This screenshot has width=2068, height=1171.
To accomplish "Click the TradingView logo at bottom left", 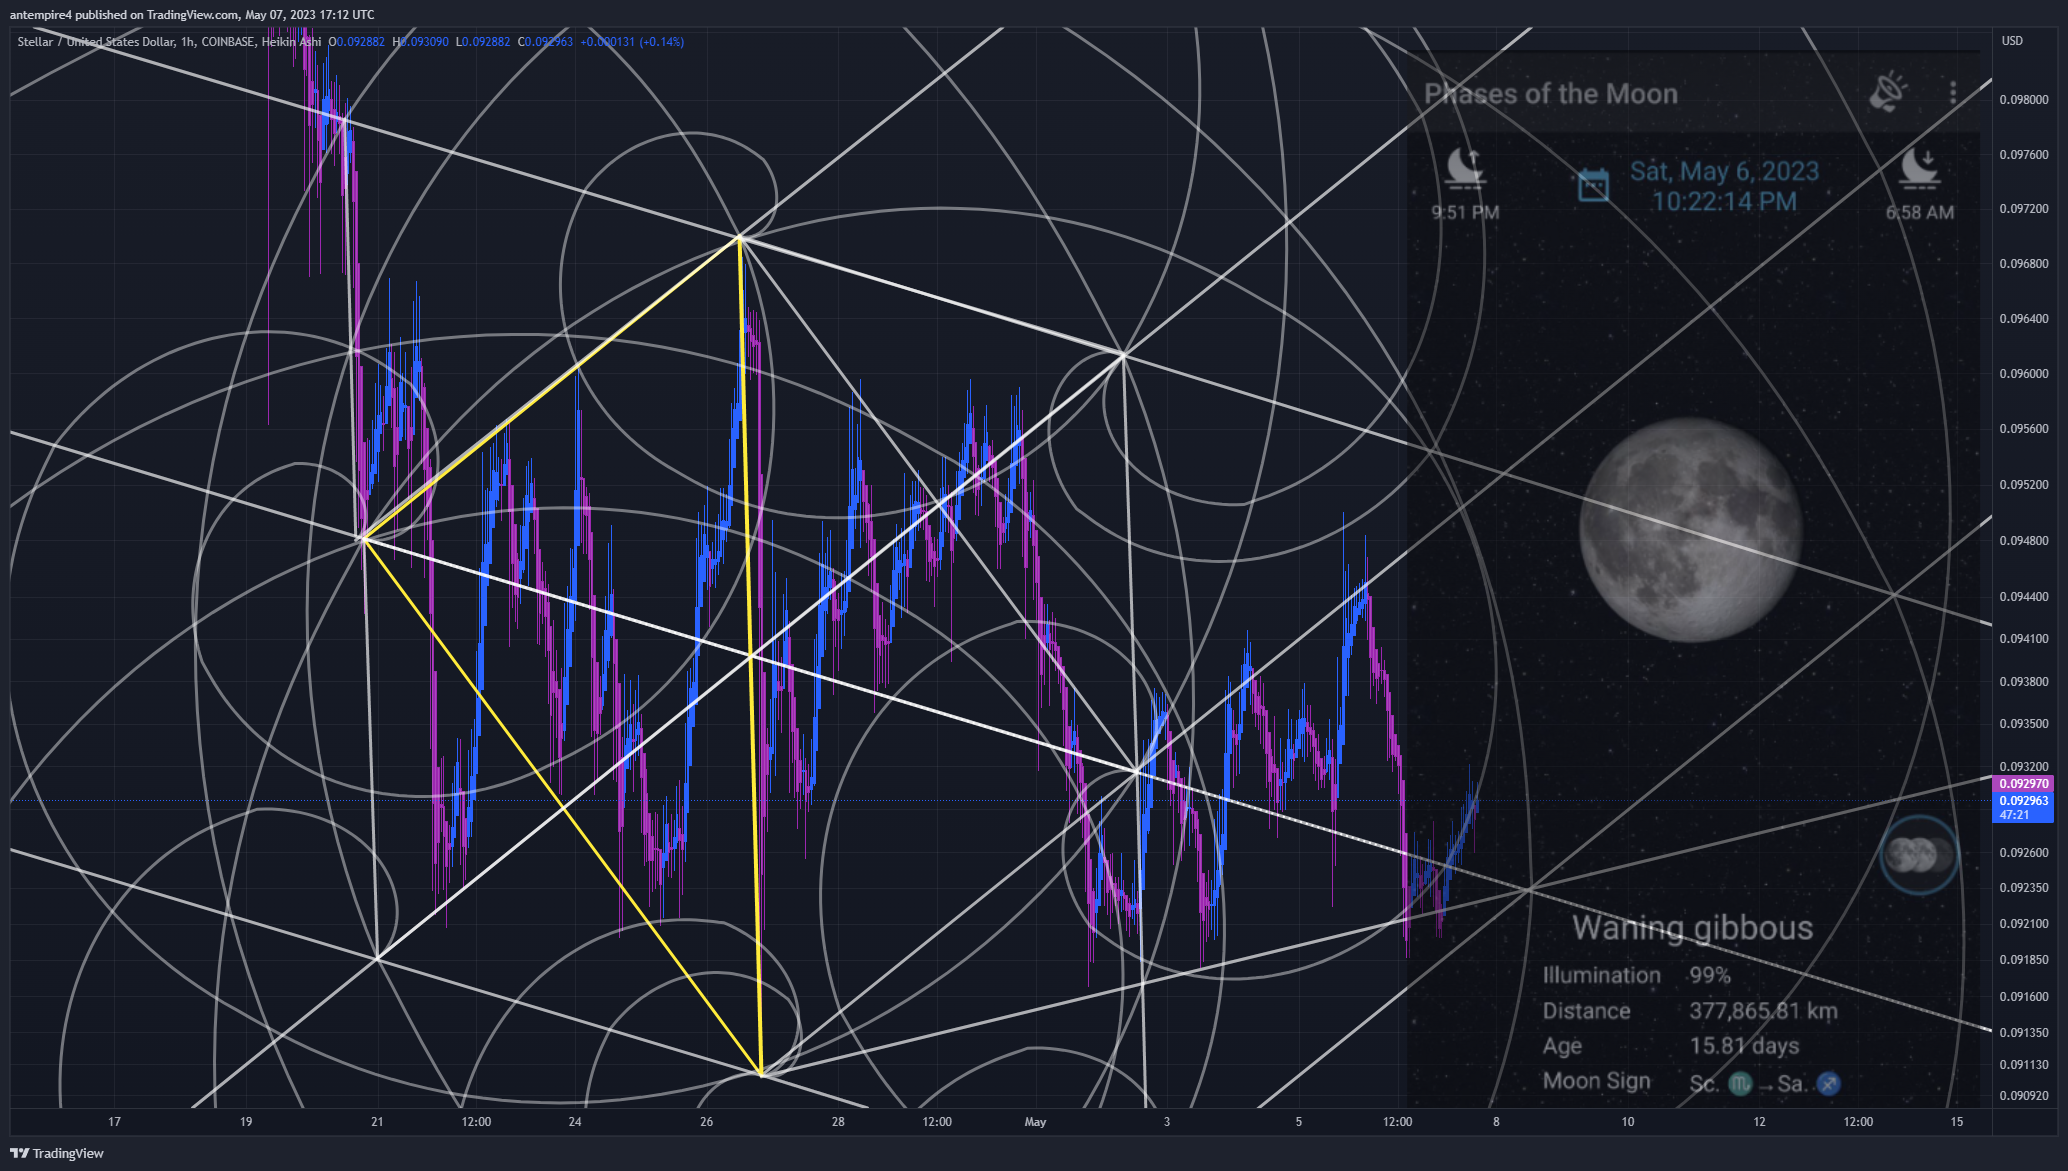I will 57,1153.
